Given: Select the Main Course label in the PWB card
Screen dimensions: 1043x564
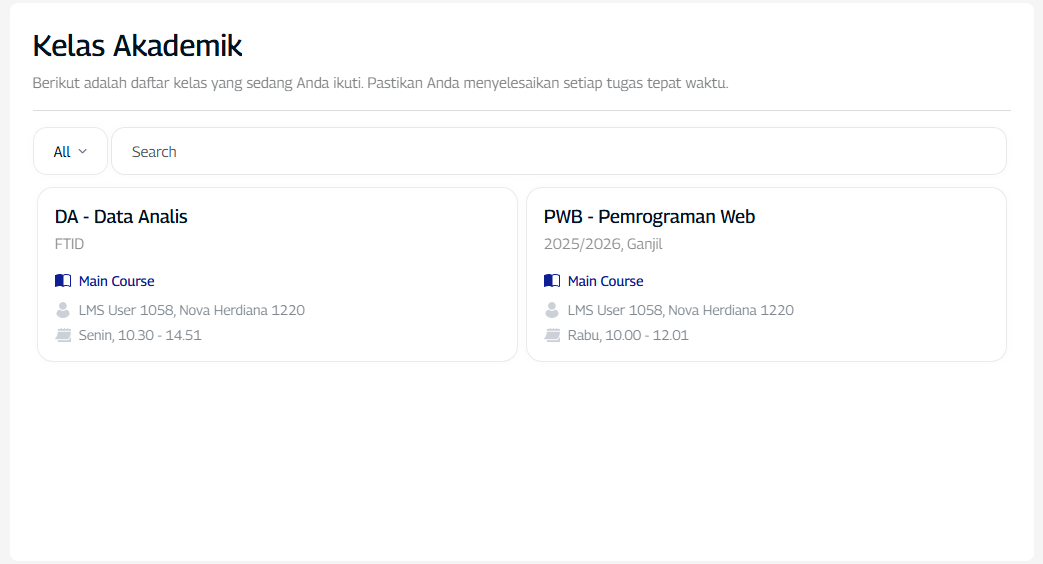Looking at the screenshot, I should 606,281.
